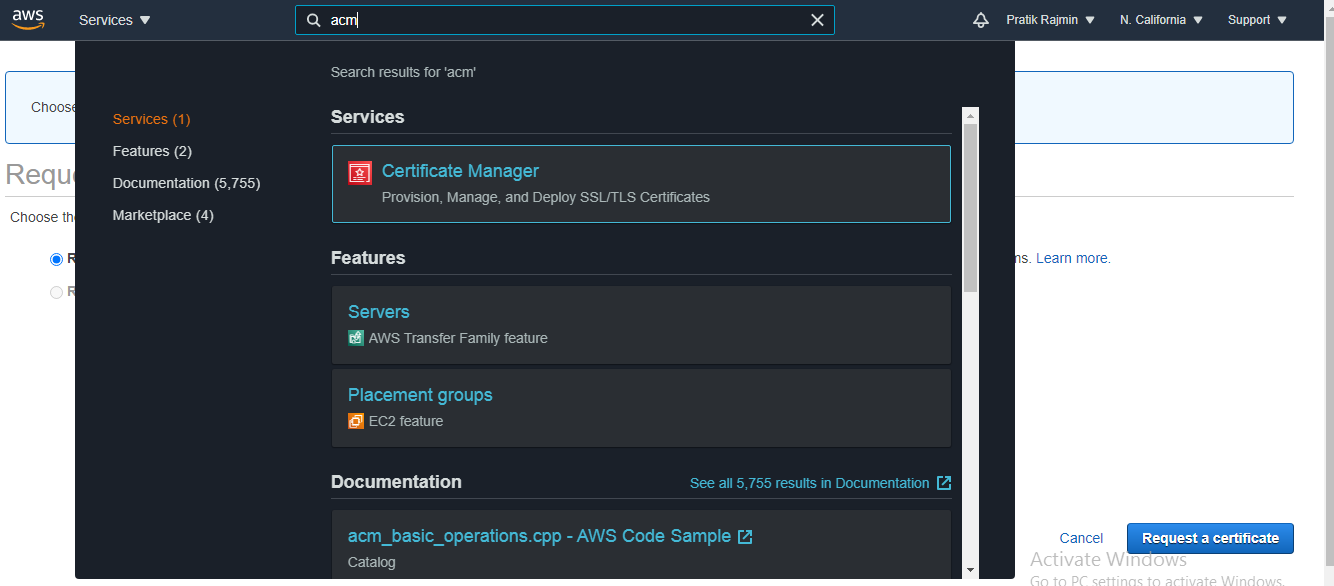
Task: Click Request a certificate button
Action: tap(1210, 538)
